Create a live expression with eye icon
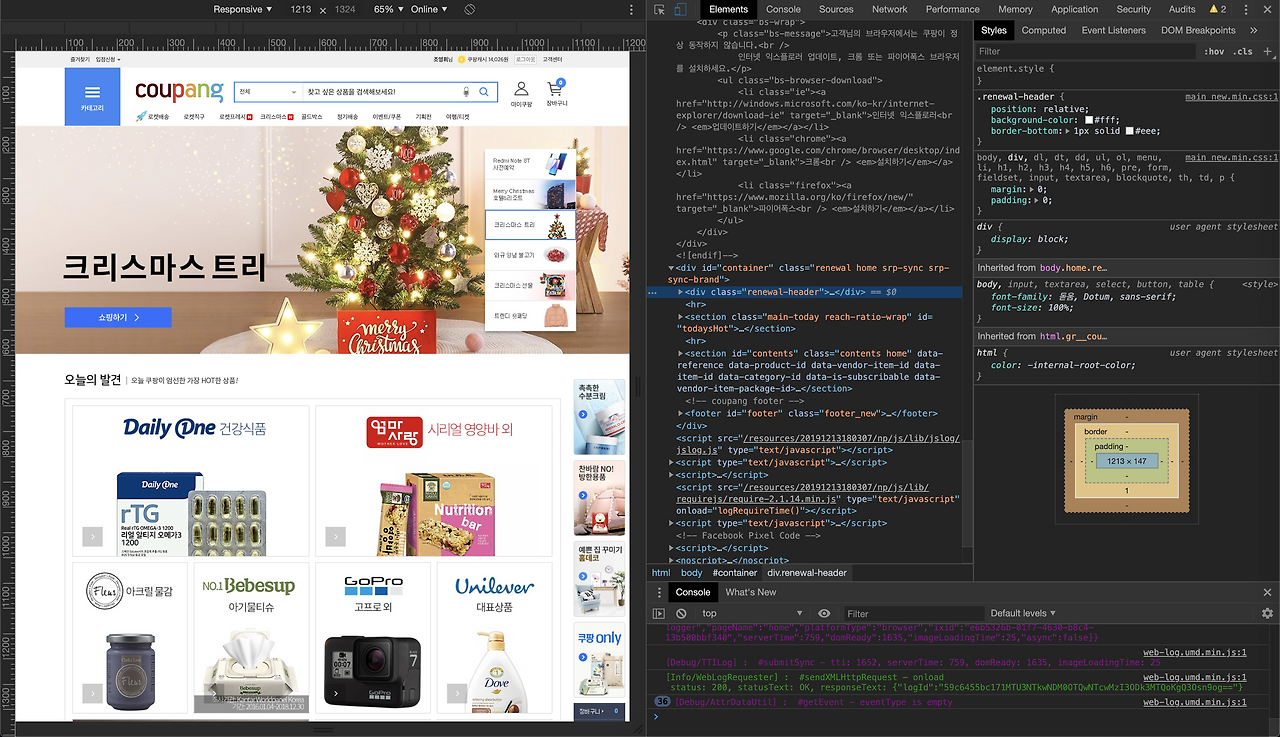Image resolution: width=1280 pixels, height=737 pixels. pyautogui.click(x=824, y=613)
